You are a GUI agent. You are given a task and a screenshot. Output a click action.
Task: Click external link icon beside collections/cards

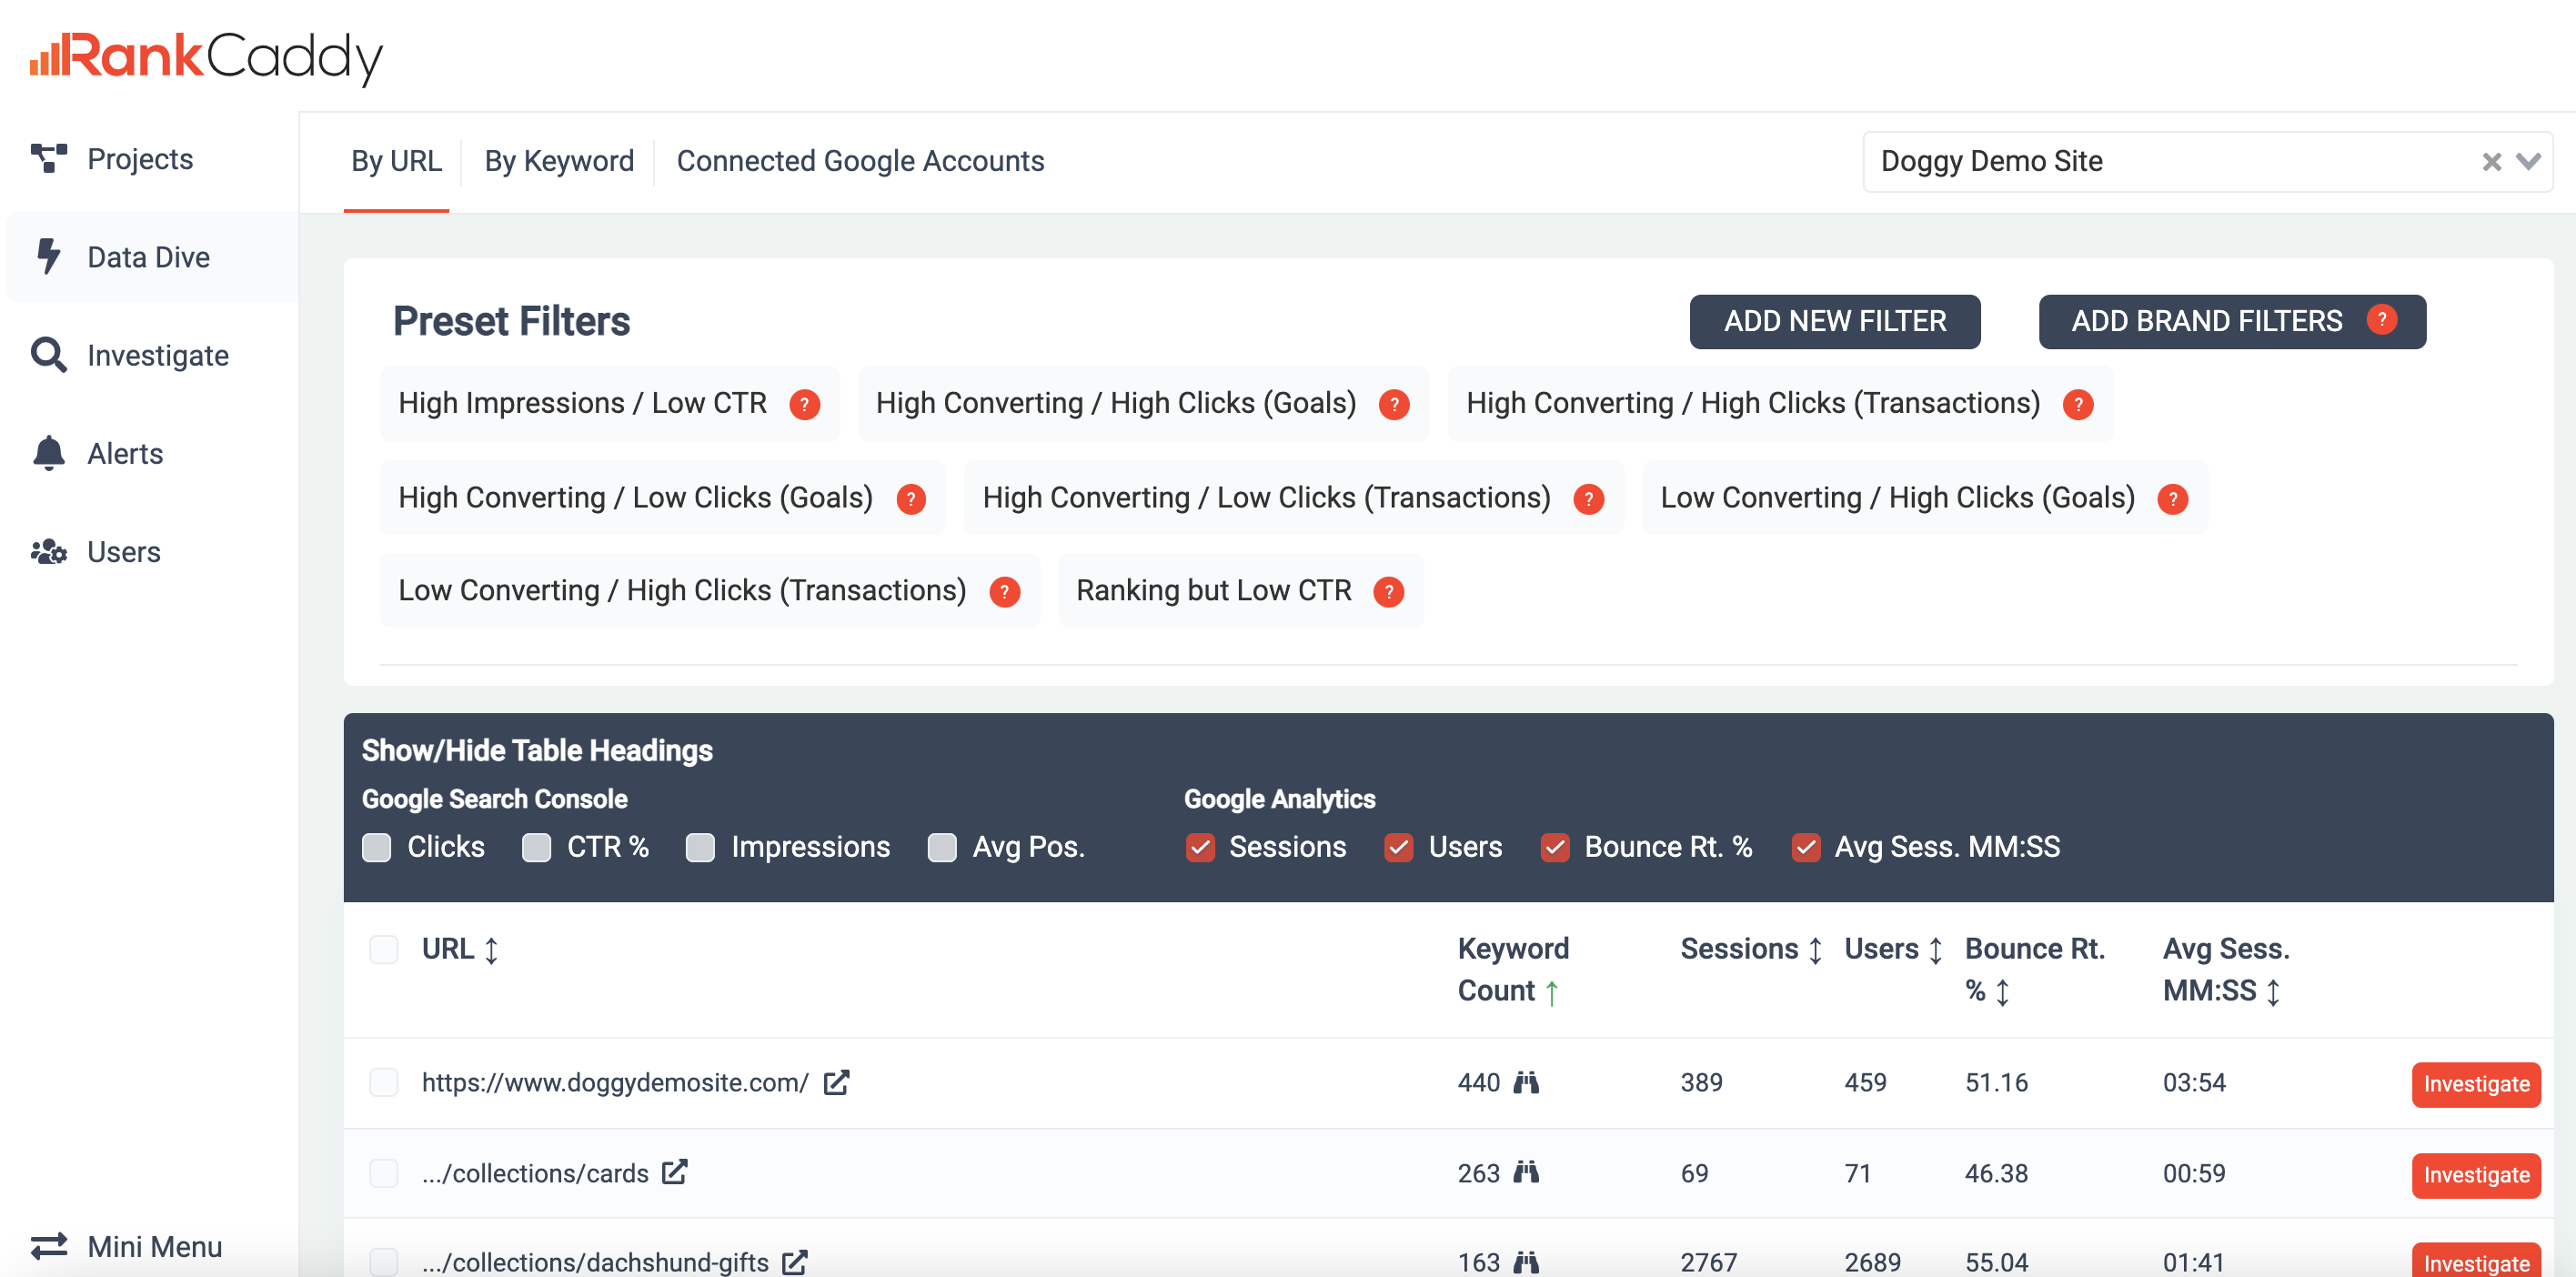coord(675,1171)
